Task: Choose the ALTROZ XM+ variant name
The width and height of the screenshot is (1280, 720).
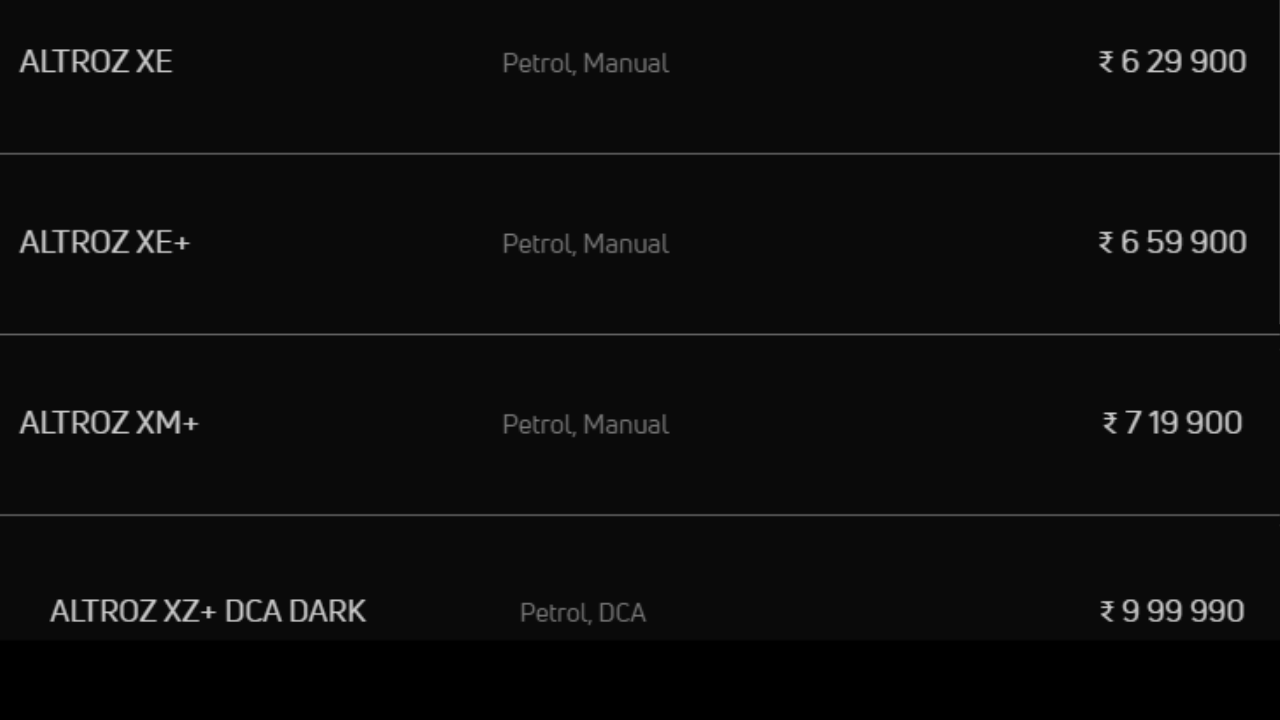Action: [x=109, y=424]
